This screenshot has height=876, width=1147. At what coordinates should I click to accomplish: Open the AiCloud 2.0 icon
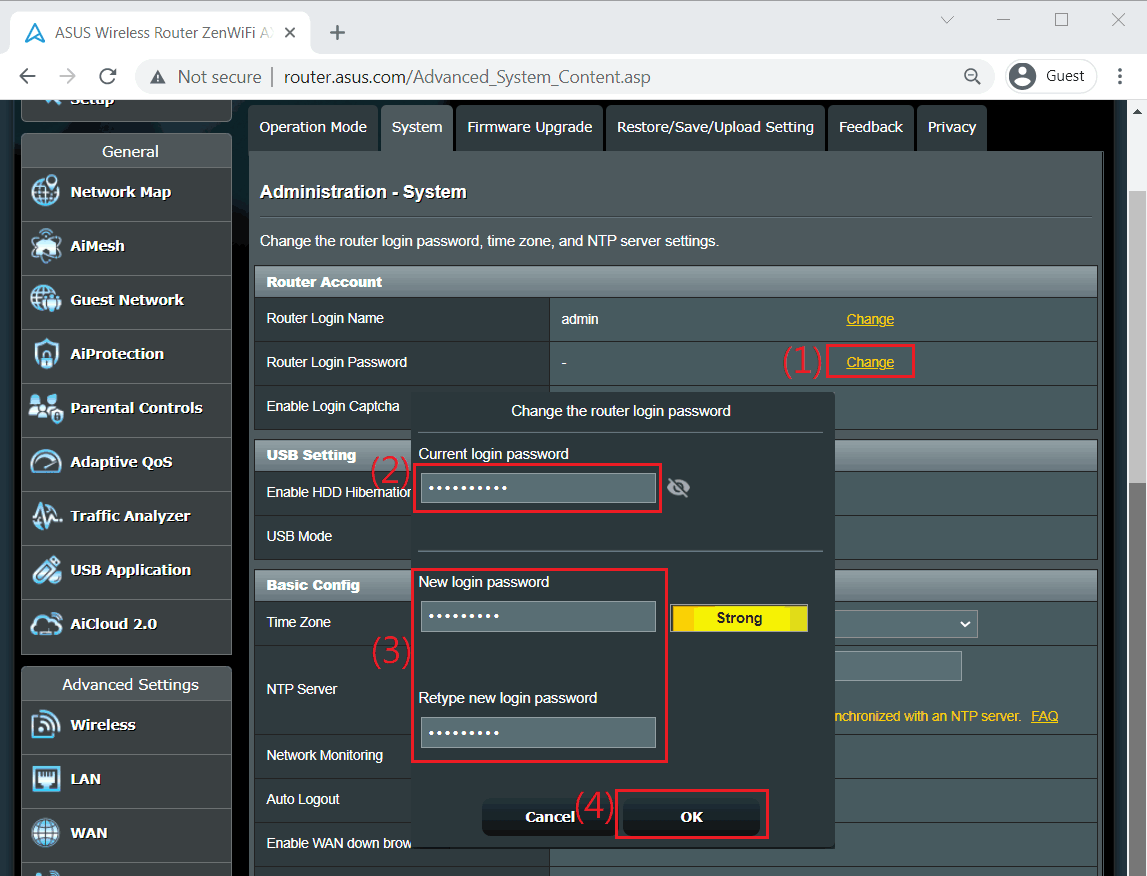(46, 624)
